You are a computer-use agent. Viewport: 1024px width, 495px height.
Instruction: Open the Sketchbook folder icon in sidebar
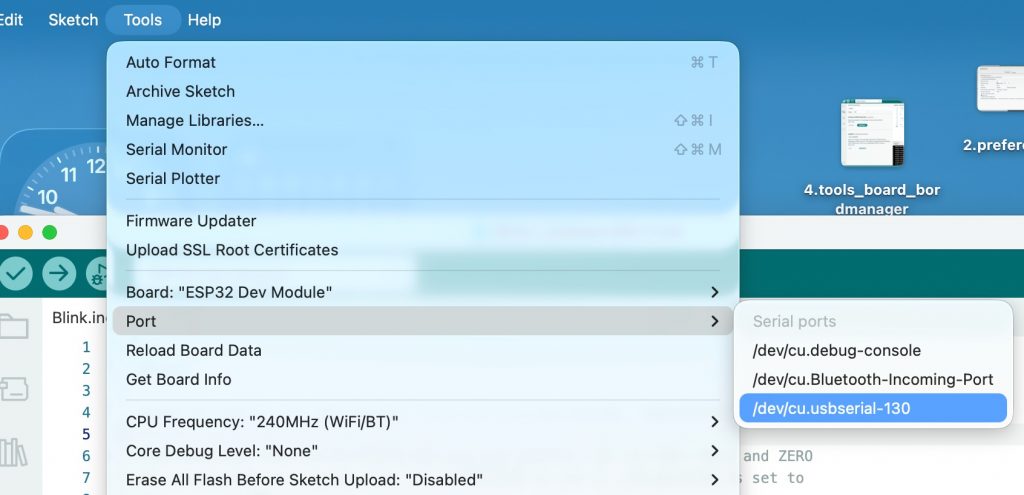[x=14, y=326]
